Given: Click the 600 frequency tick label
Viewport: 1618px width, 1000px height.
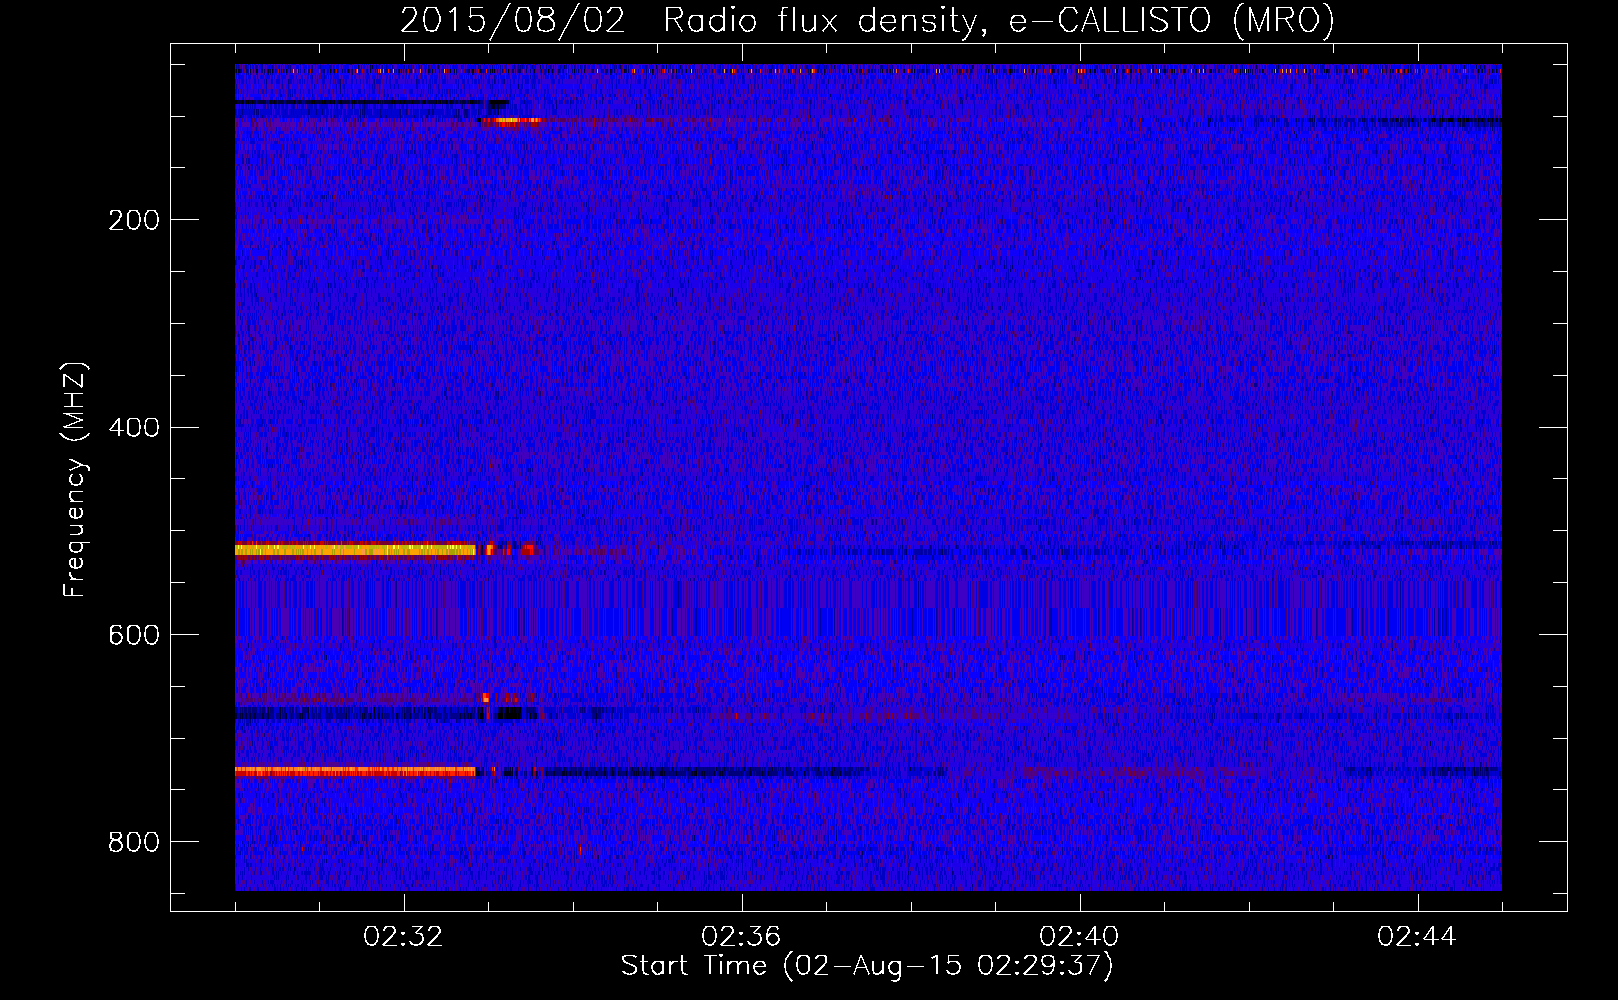Looking at the screenshot, I should (134, 635).
